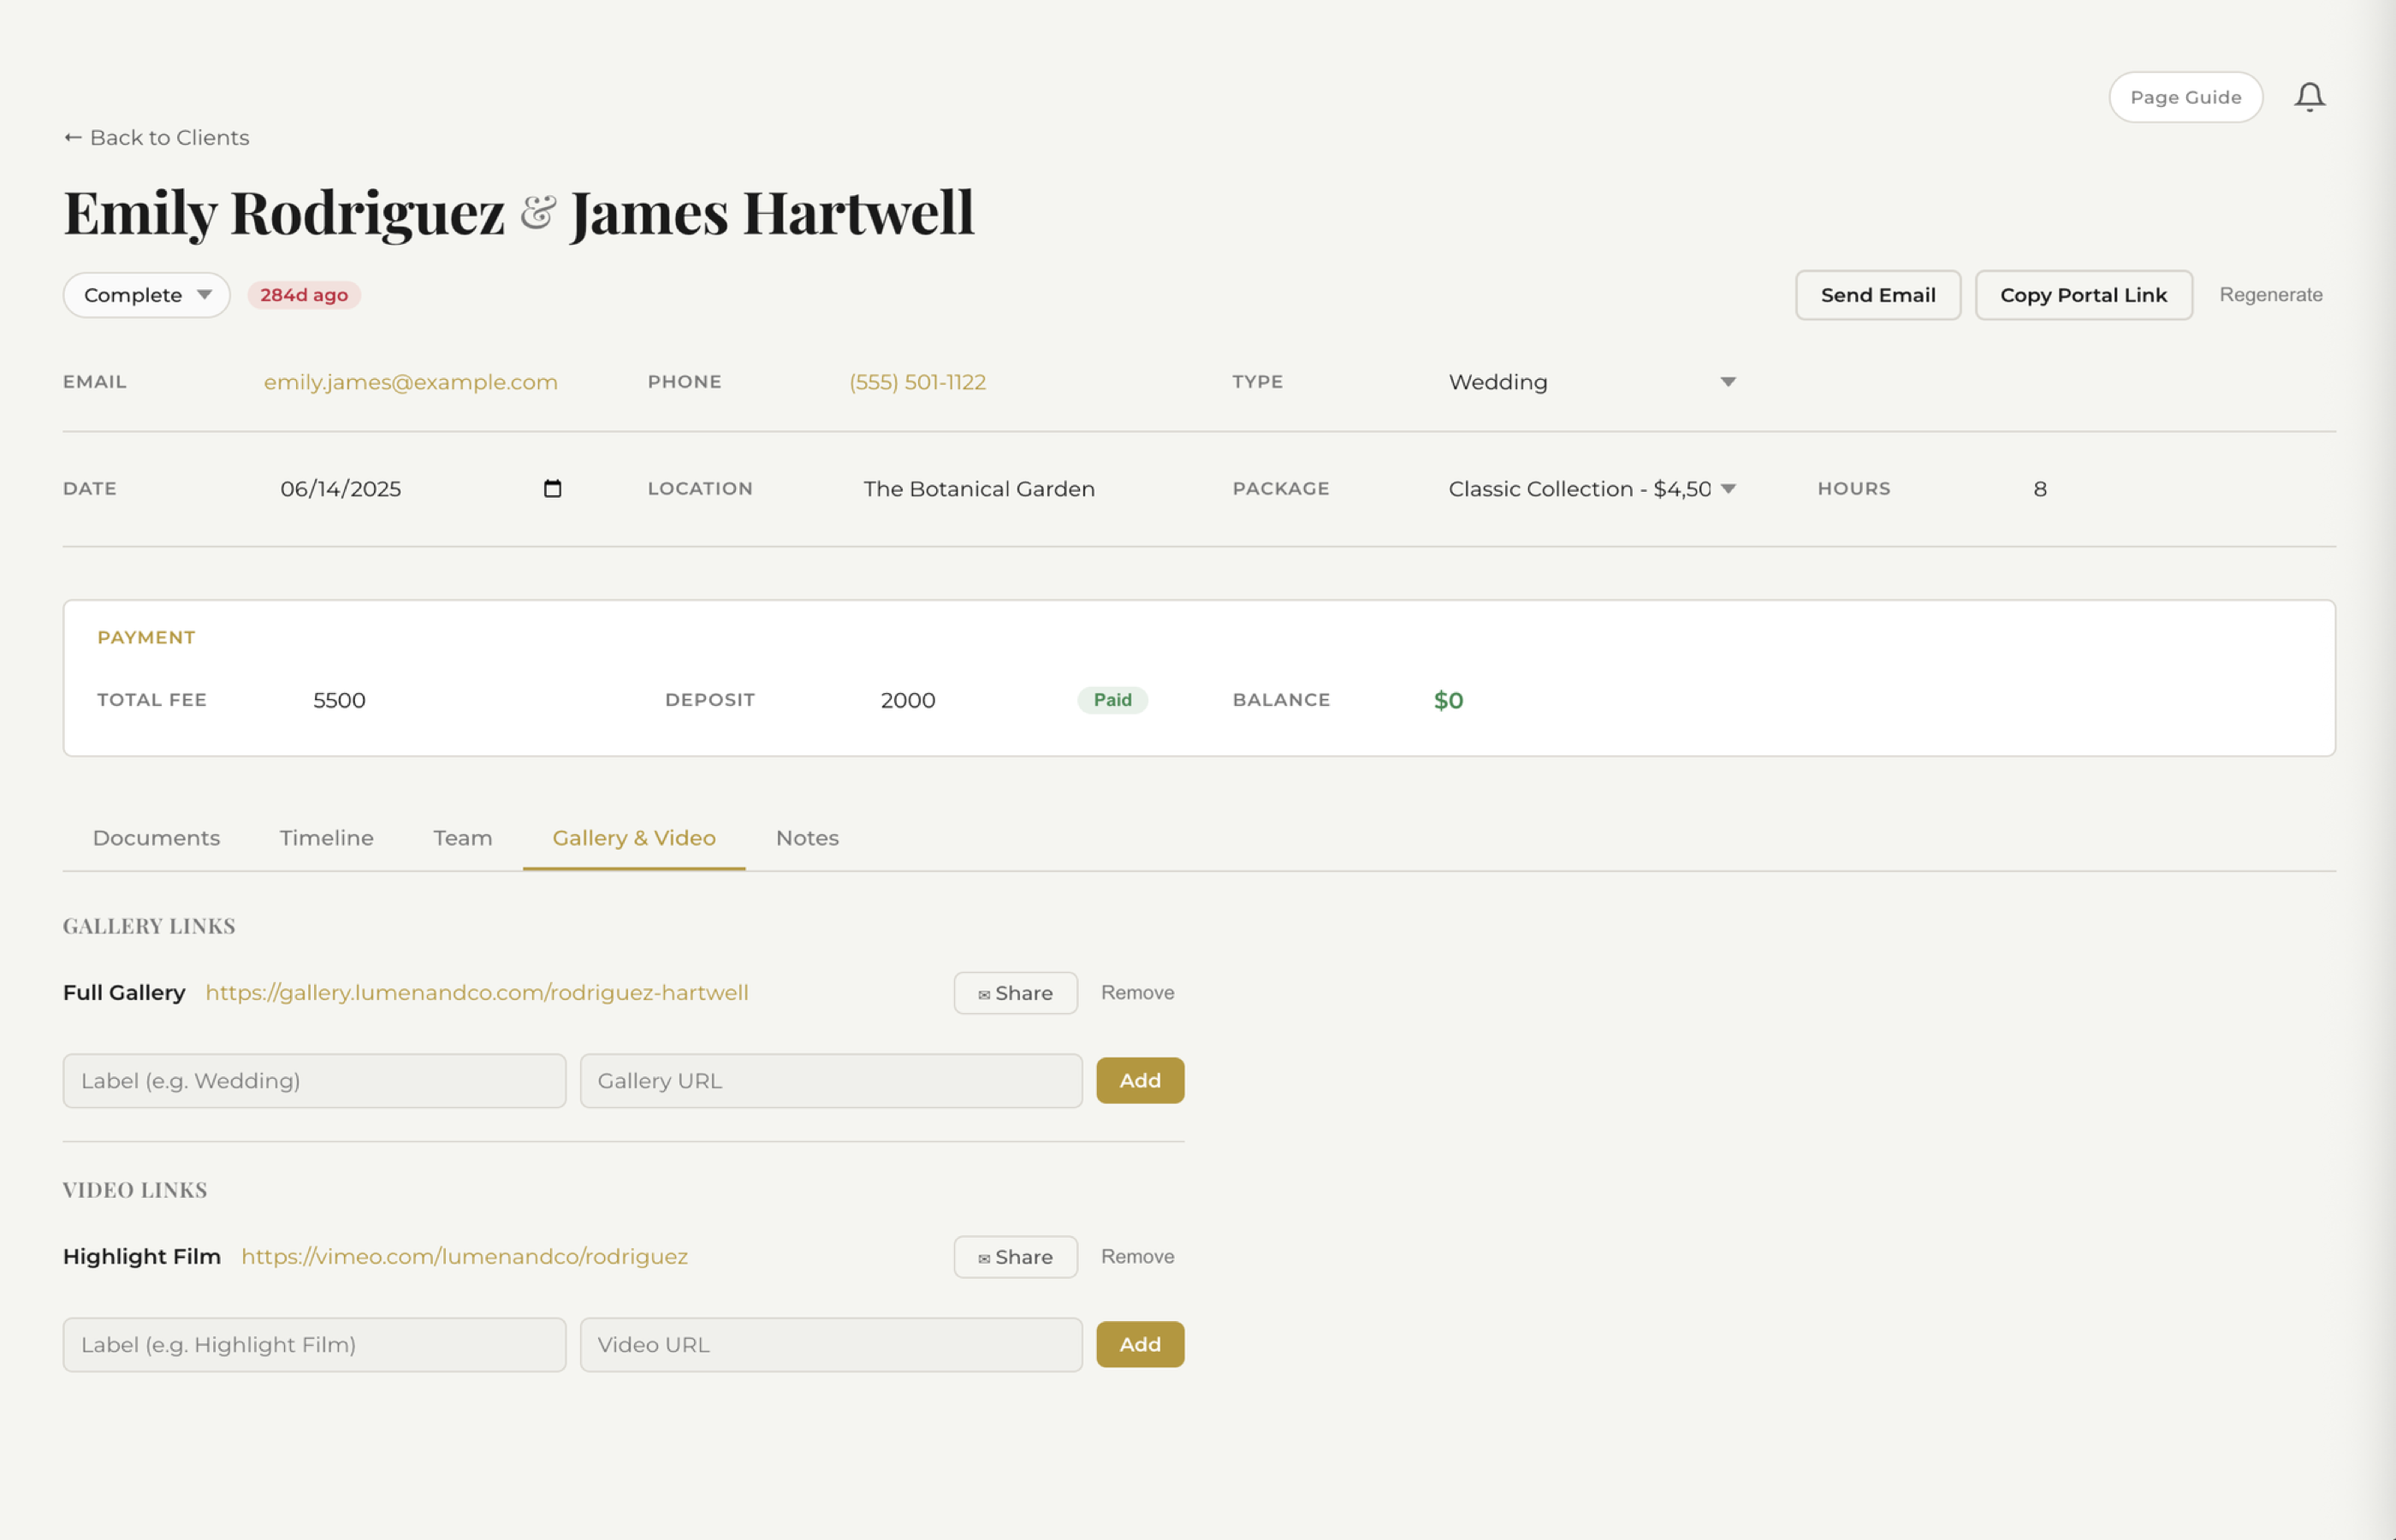Image resolution: width=2396 pixels, height=1540 pixels.
Task: Click the Gallery URL input field
Action: 831,1080
